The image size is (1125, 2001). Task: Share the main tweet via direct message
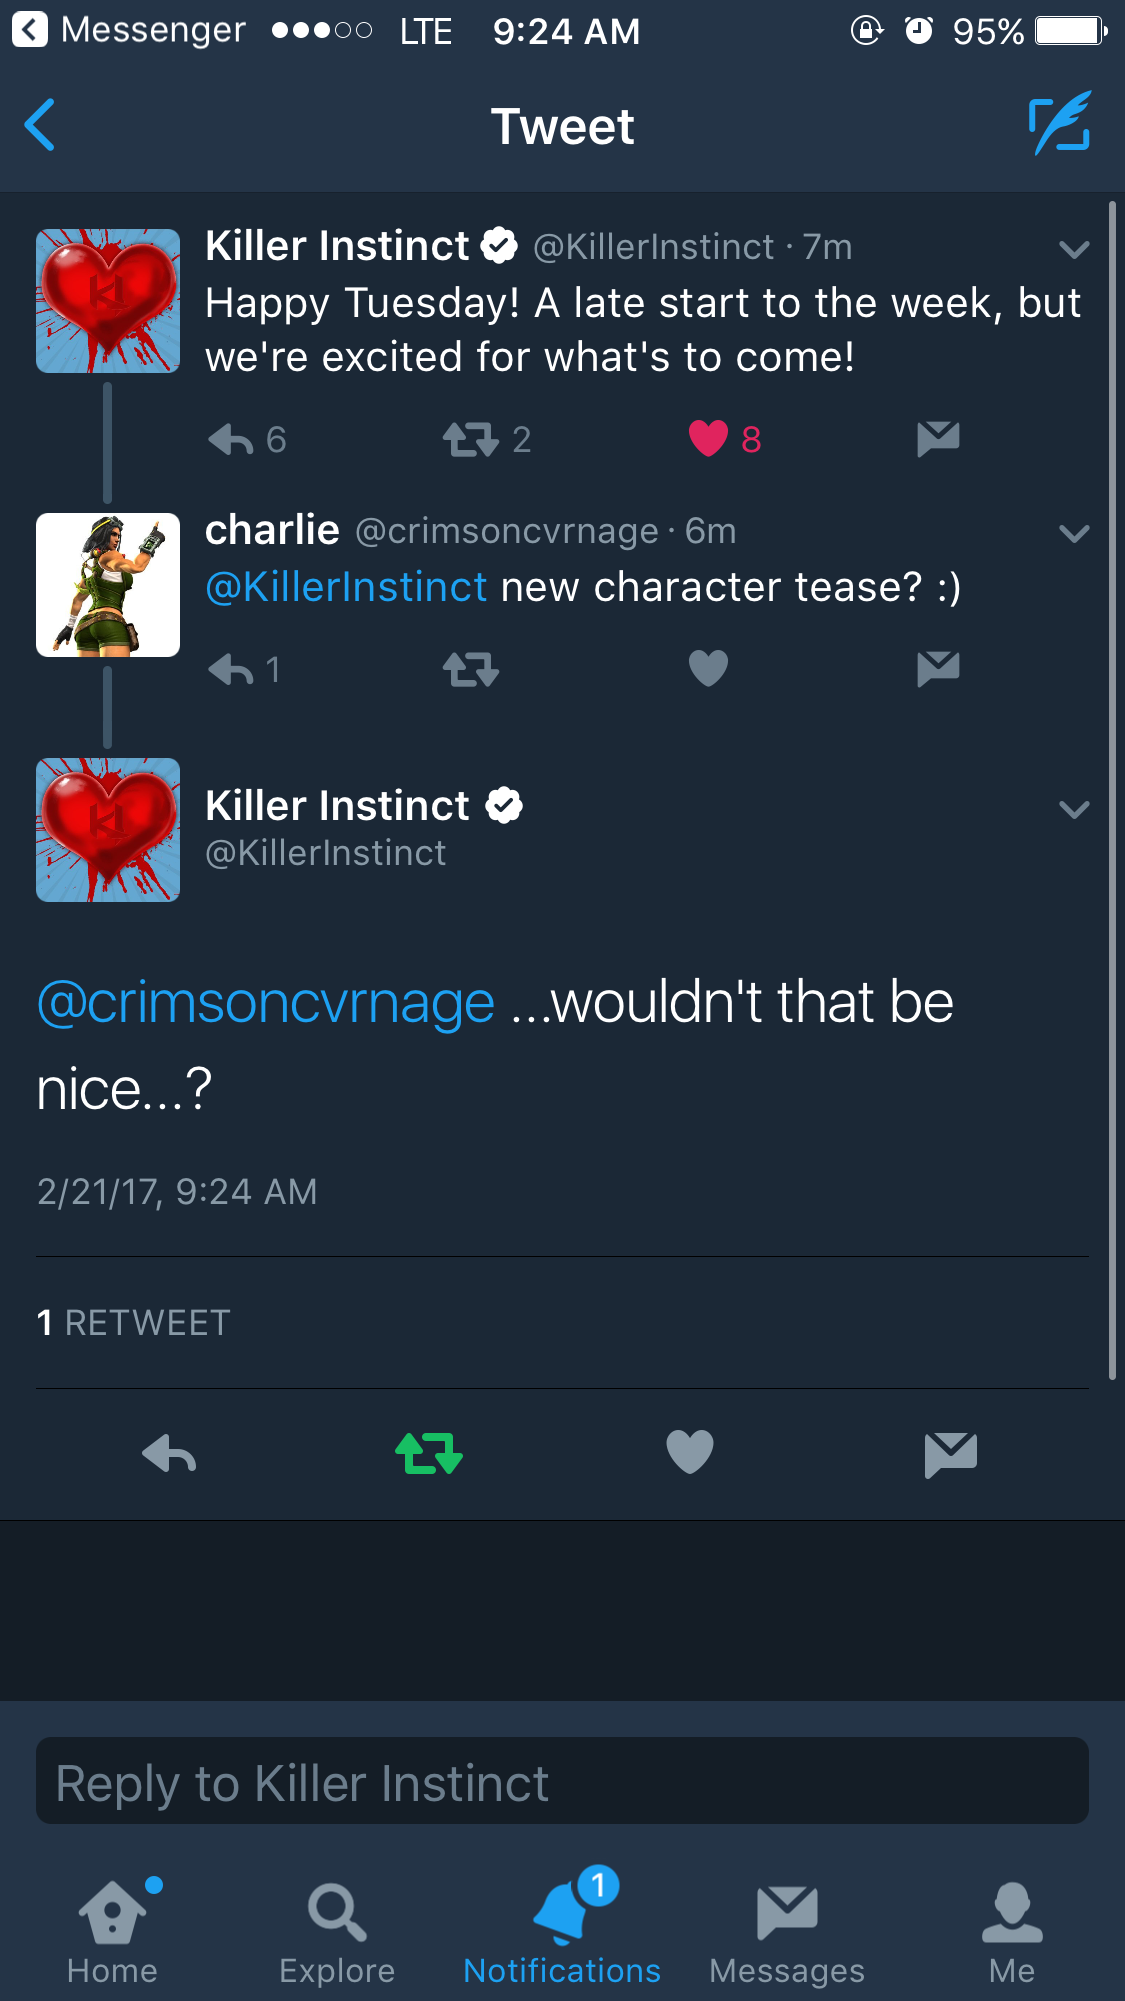(950, 1453)
